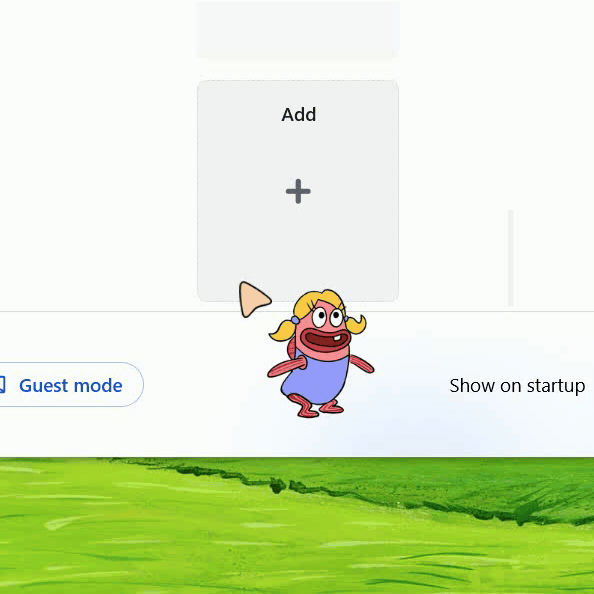The width and height of the screenshot is (594, 594).
Task: Click the tan arrow pointer shape
Action: [x=253, y=299]
